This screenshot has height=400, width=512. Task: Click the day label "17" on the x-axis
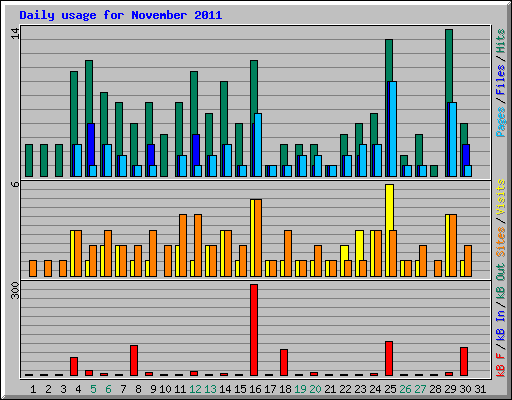[270, 389]
